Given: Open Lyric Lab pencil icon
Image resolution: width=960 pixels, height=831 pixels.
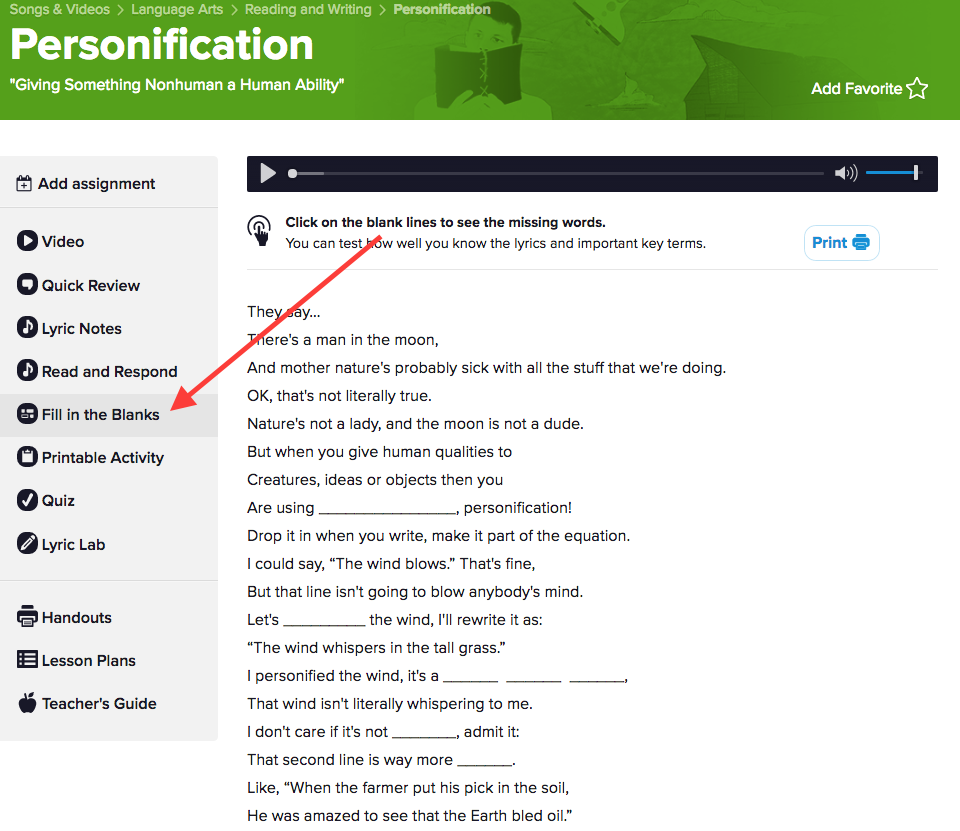Looking at the screenshot, I should [27, 544].
